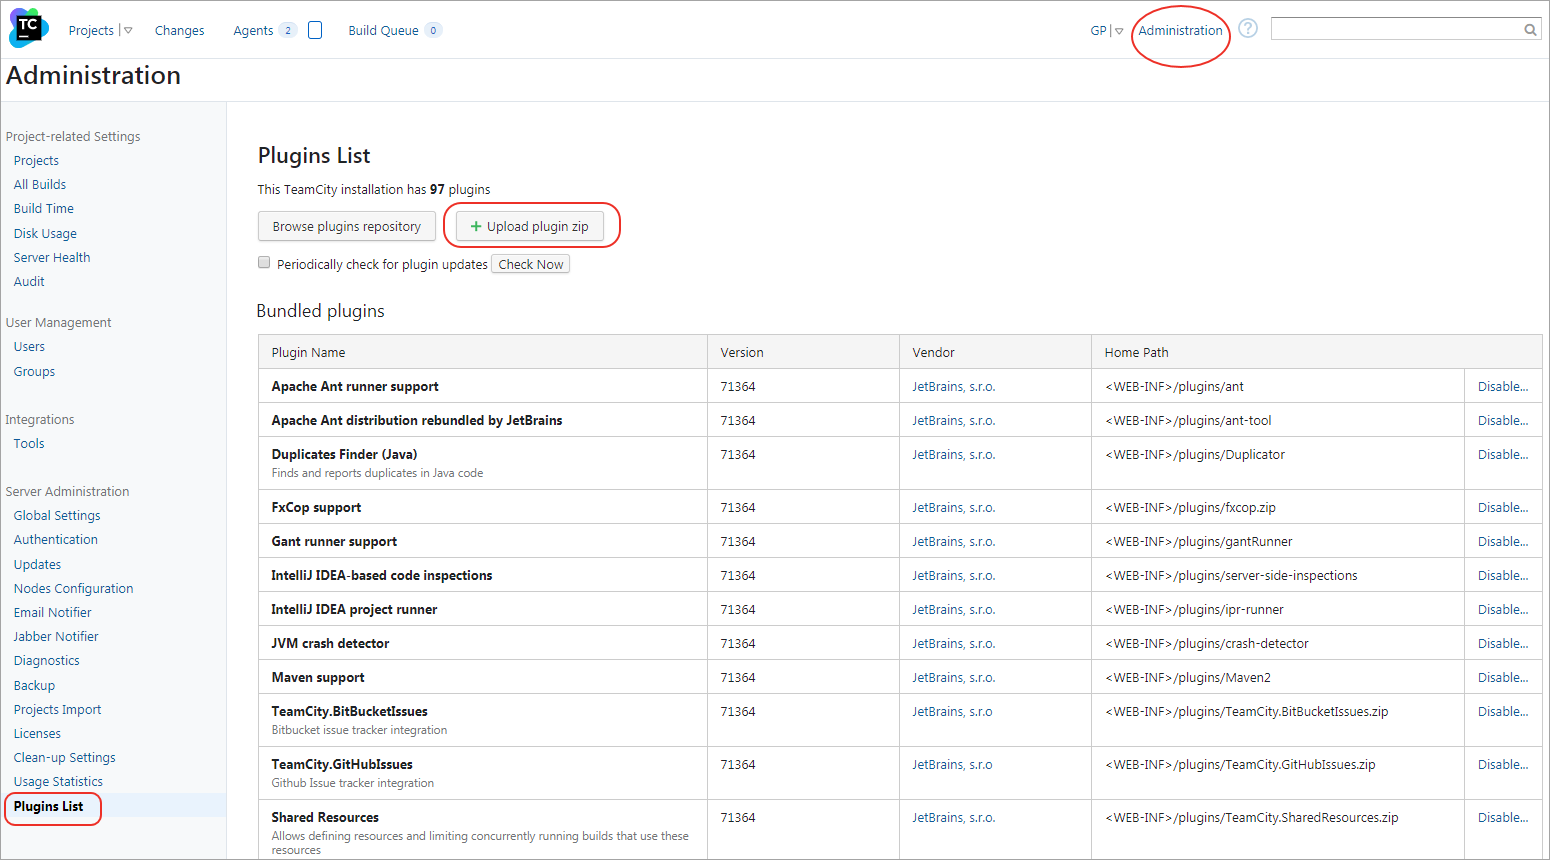Click the agents status square icon
The image size is (1550, 860).
coord(315,30)
